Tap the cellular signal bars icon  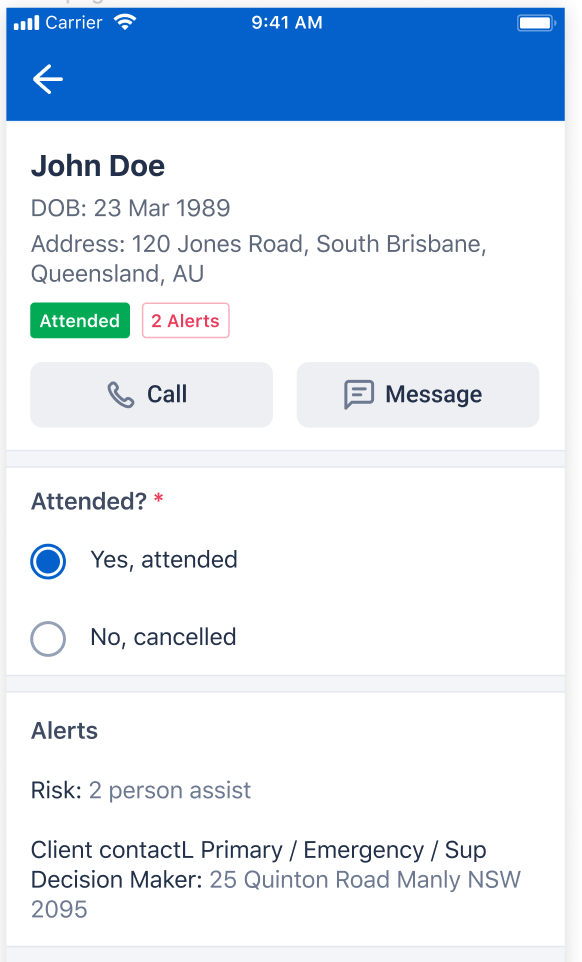coord(26,23)
